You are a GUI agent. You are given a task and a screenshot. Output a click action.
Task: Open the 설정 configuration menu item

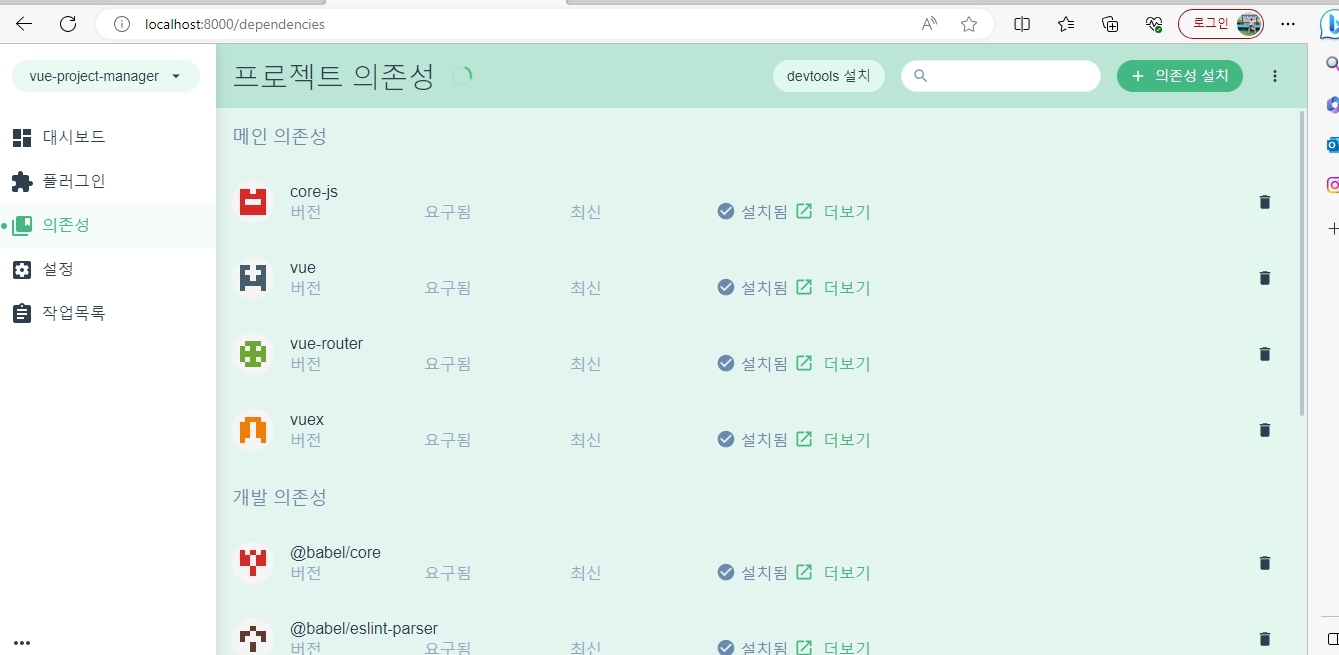(x=108, y=269)
